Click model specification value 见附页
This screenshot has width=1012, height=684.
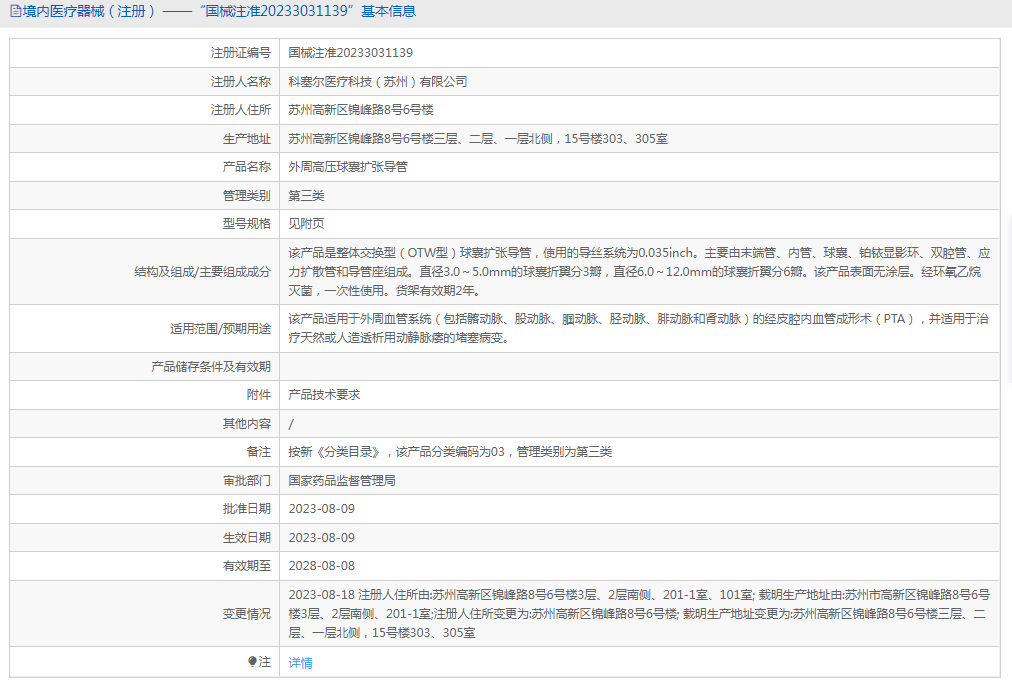(306, 223)
